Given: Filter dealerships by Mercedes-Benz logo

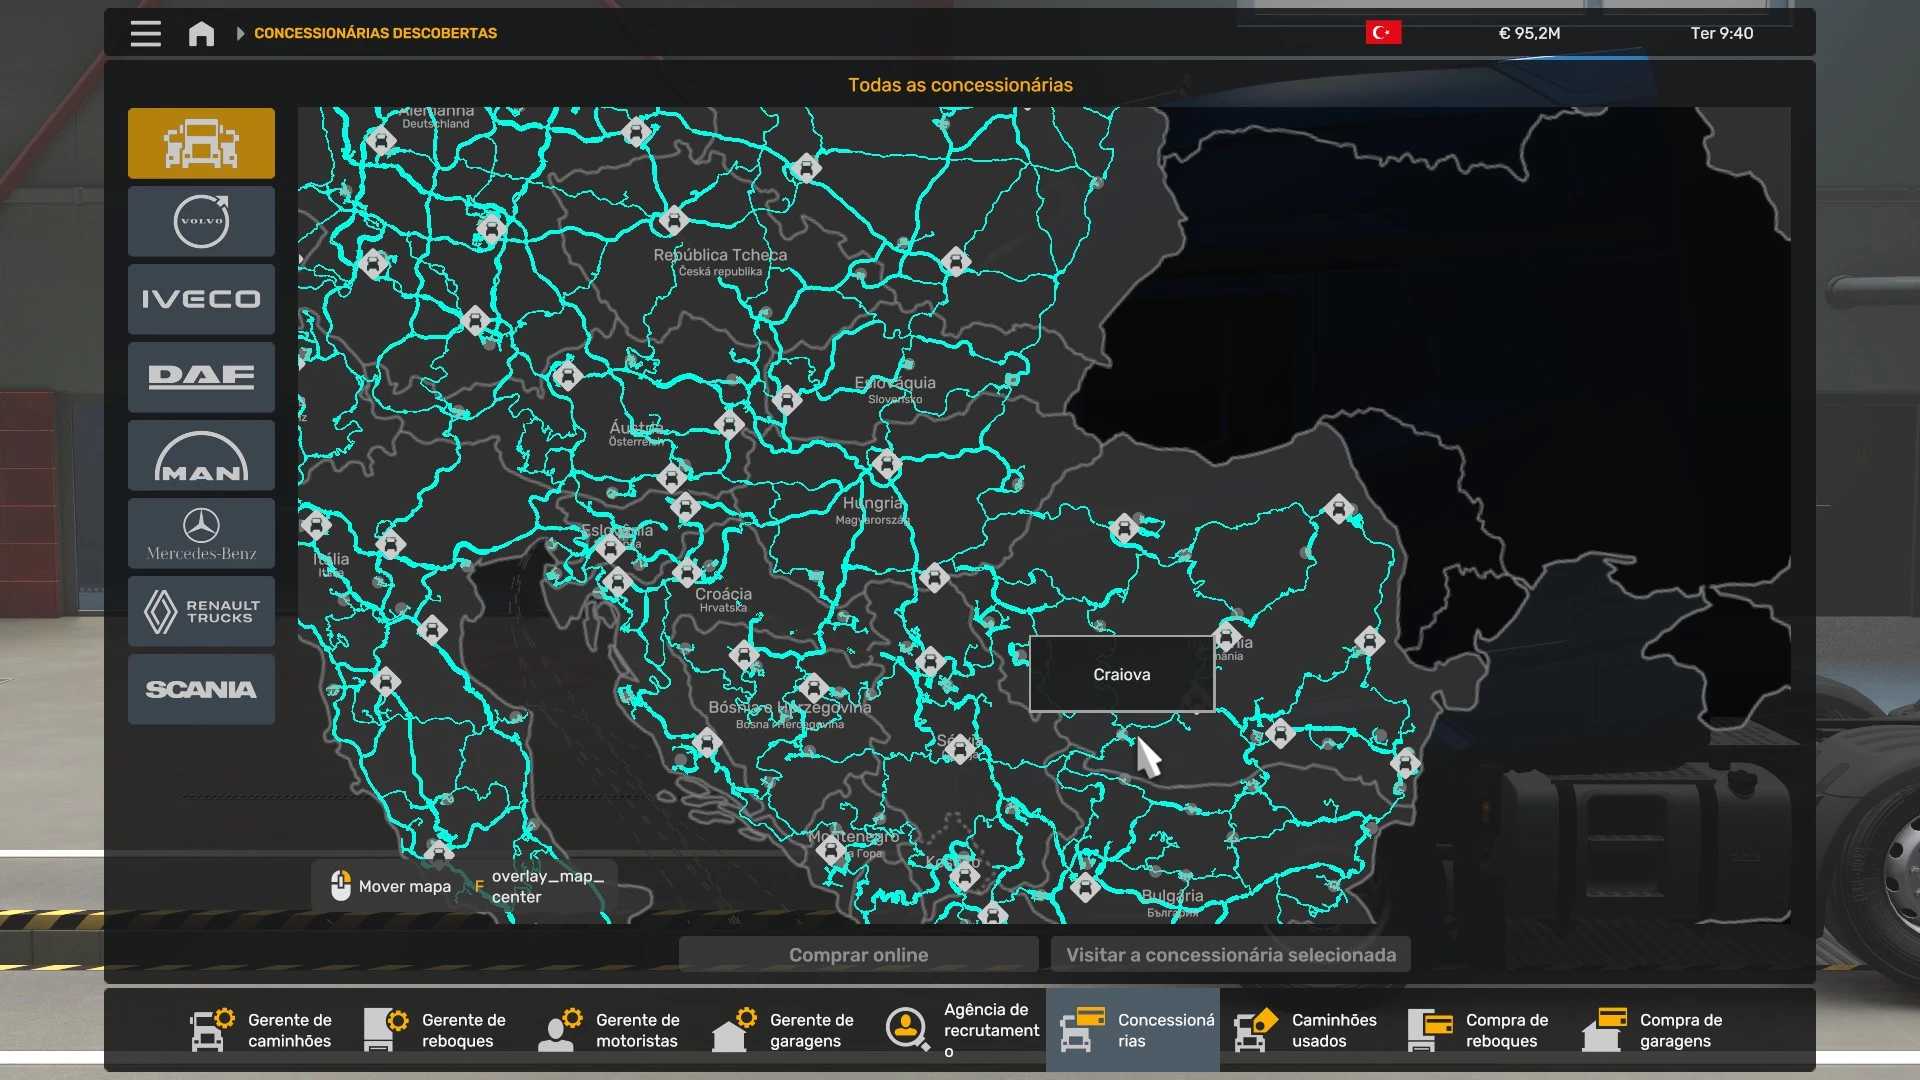Looking at the screenshot, I should click(x=201, y=533).
